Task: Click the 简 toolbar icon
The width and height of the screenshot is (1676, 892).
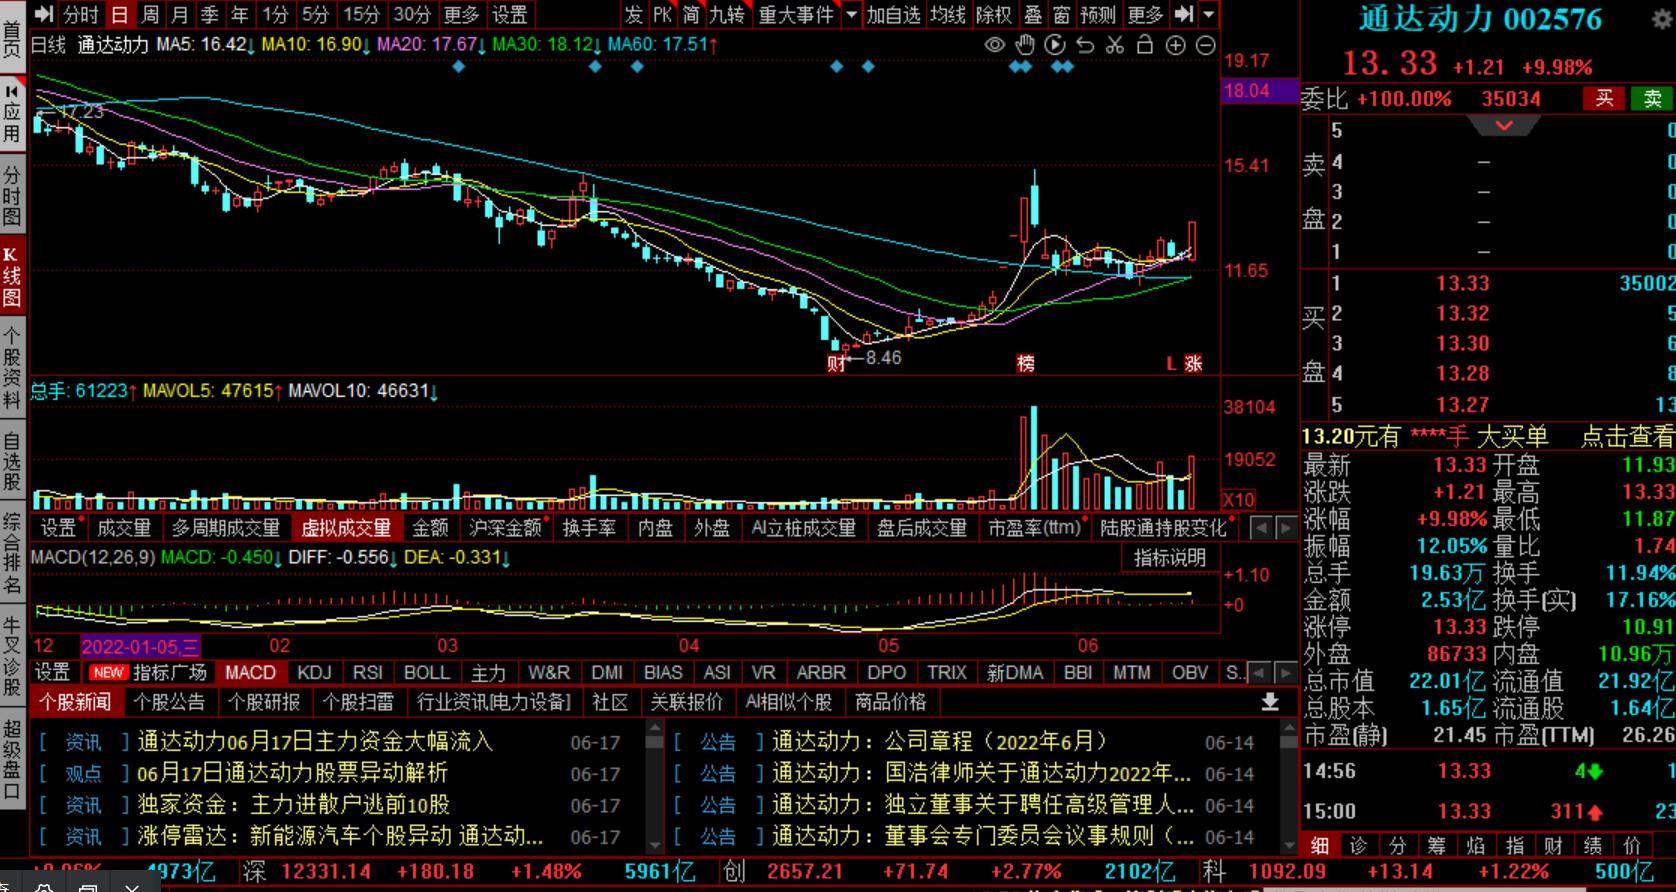Action: coord(691,14)
